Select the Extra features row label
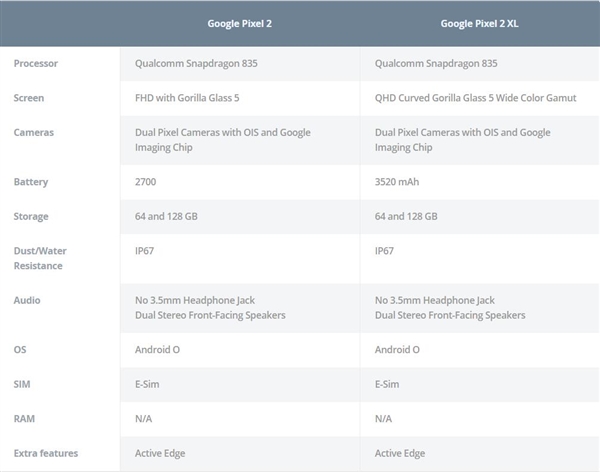The width and height of the screenshot is (600, 472). pyautogui.click(x=46, y=453)
